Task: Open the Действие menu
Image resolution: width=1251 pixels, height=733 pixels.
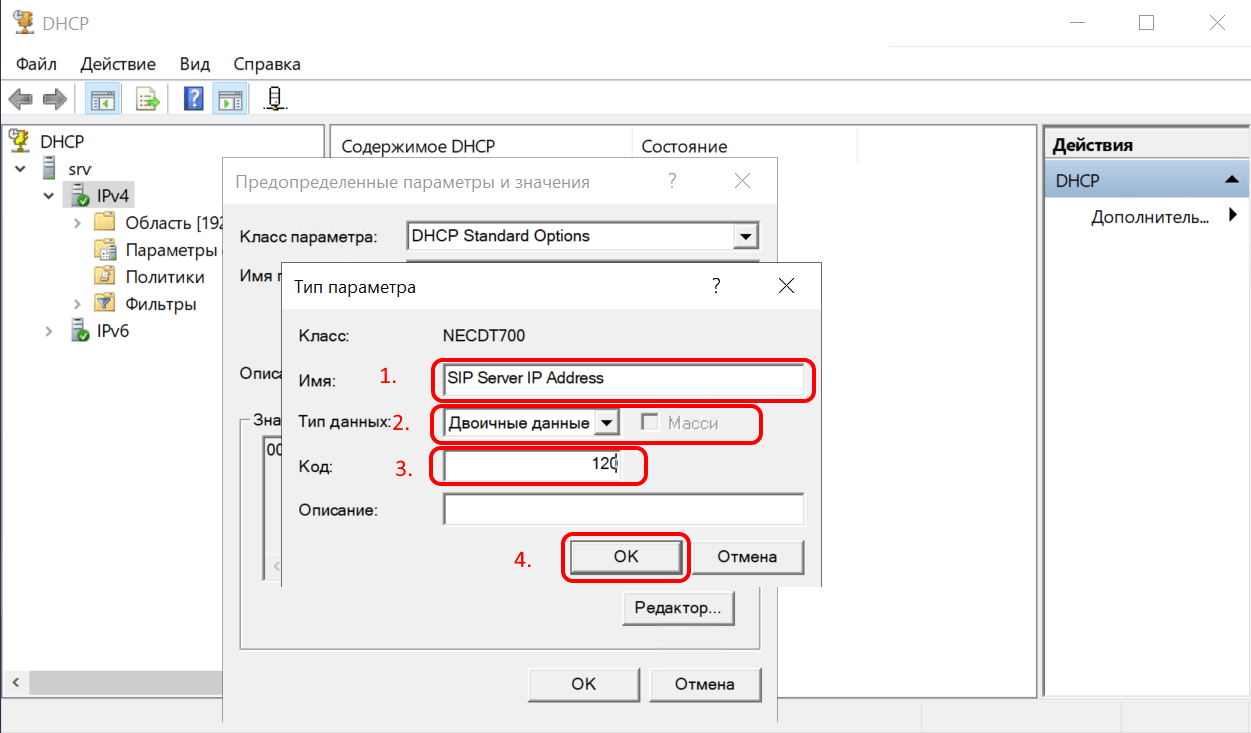Action: [x=118, y=64]
